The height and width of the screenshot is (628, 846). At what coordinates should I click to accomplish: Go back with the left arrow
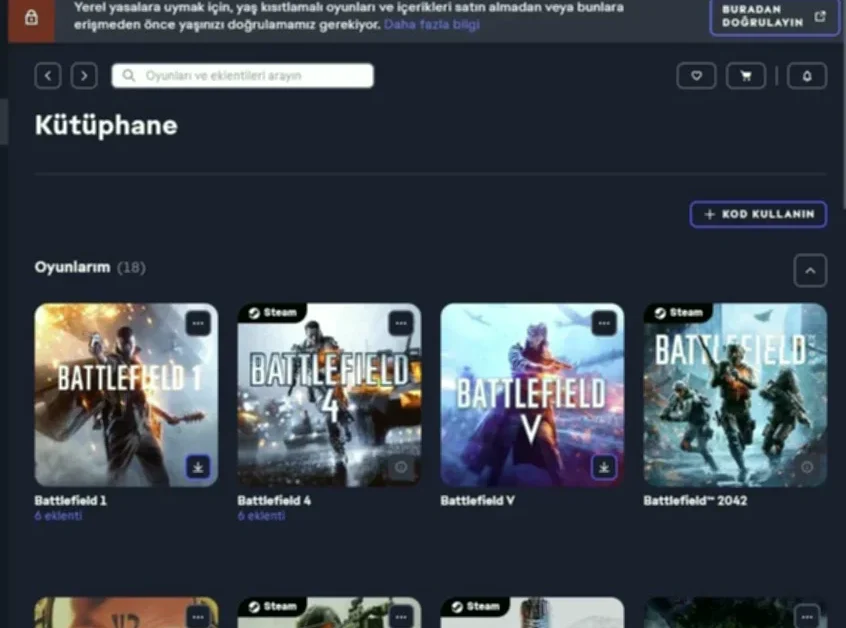(x=48, y=76)
